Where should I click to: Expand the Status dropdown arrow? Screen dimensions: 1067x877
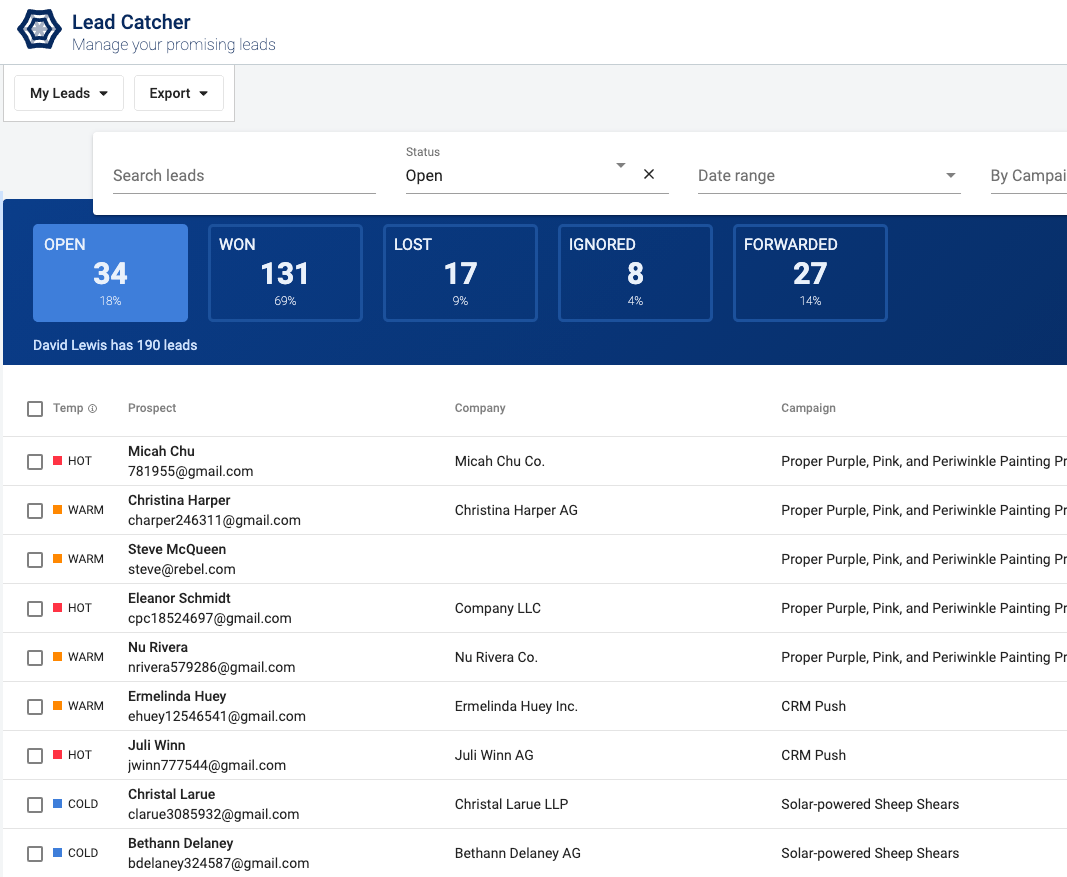(621, 165)
